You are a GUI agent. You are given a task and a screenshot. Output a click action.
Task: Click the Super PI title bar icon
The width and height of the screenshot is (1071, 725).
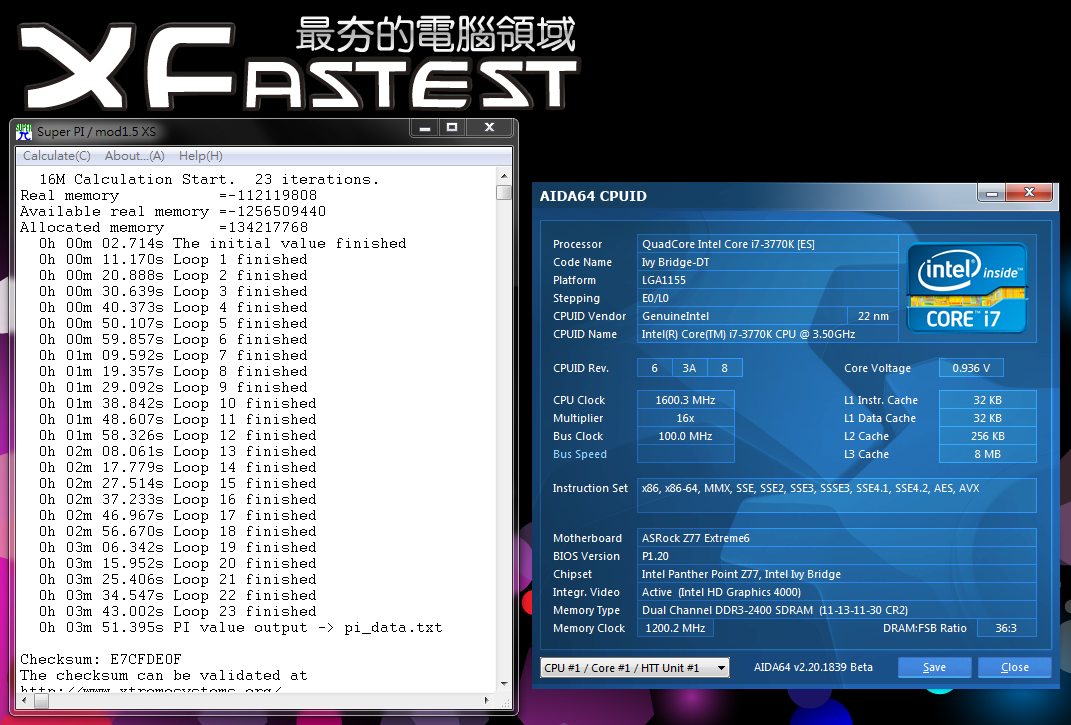pyautogui.click(x=23, y=130)
